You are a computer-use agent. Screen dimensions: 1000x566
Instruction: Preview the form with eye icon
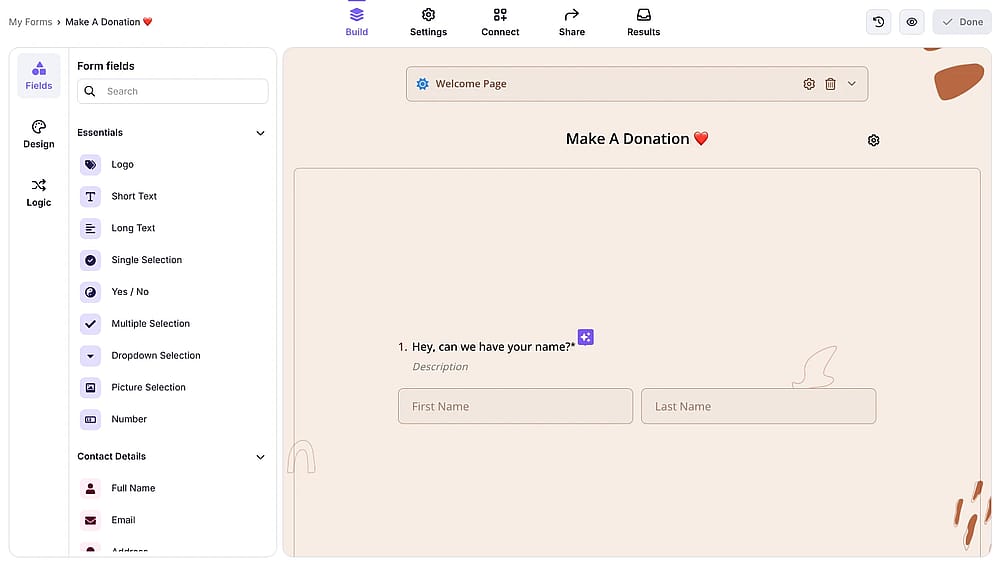(x=911, y=22)
